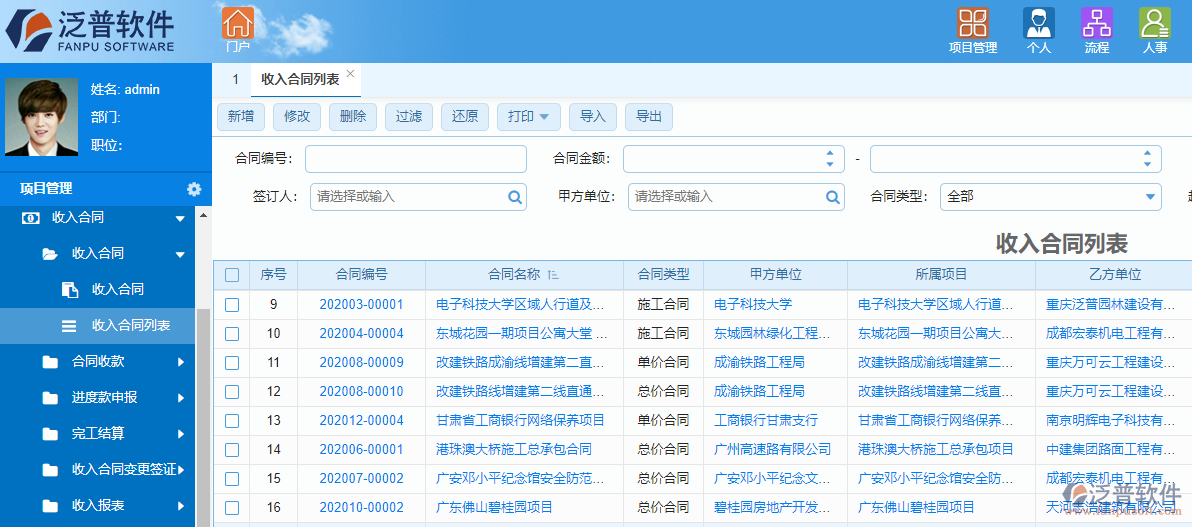Select 收入报表 in the sidebar menu
Image resolution: width=1192 pixels, height=527 pixels.
tap(98, 506)
